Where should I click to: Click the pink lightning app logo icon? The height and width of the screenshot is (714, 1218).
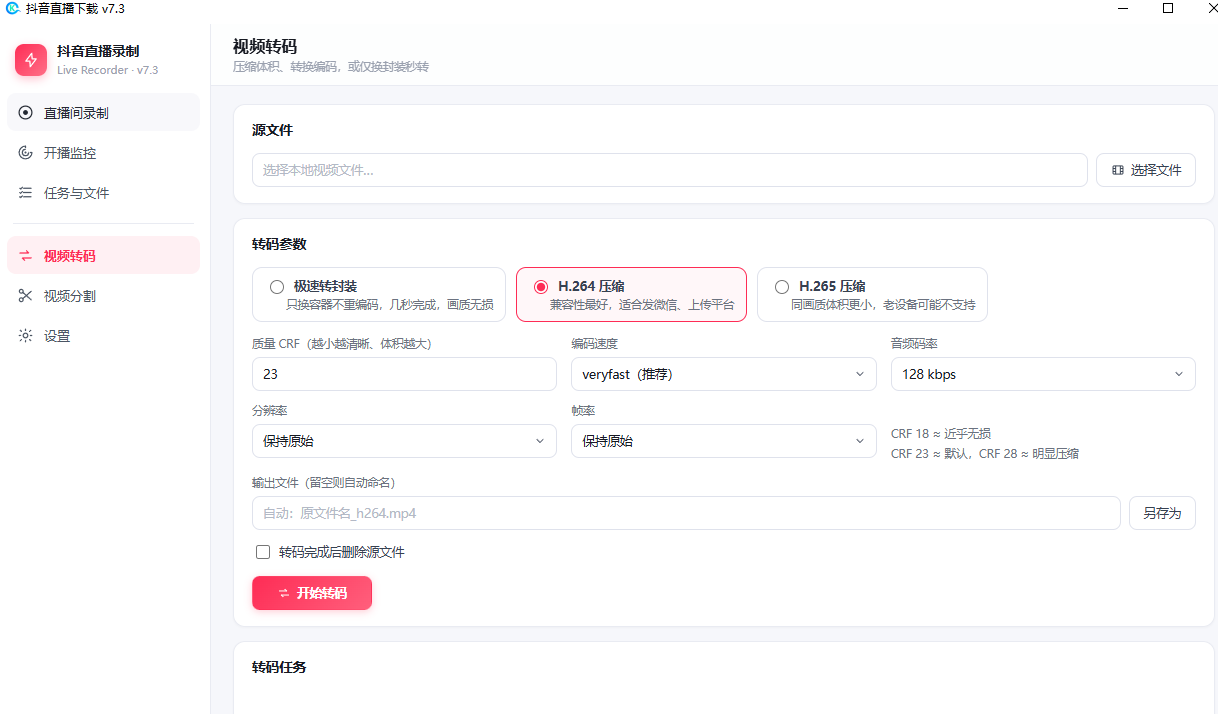(x=31, y=60)
